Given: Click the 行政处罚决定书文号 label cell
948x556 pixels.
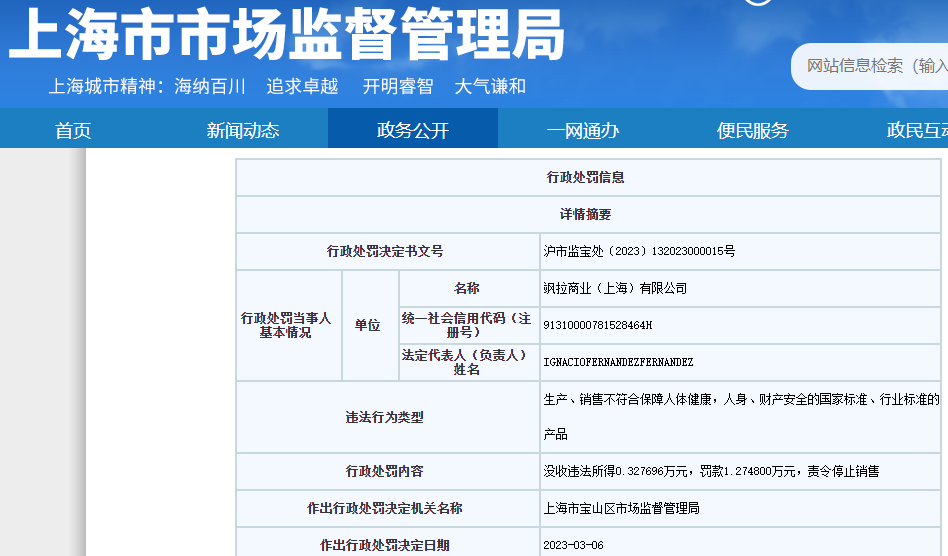Looking at the screenshot, I should pos(387,251).
